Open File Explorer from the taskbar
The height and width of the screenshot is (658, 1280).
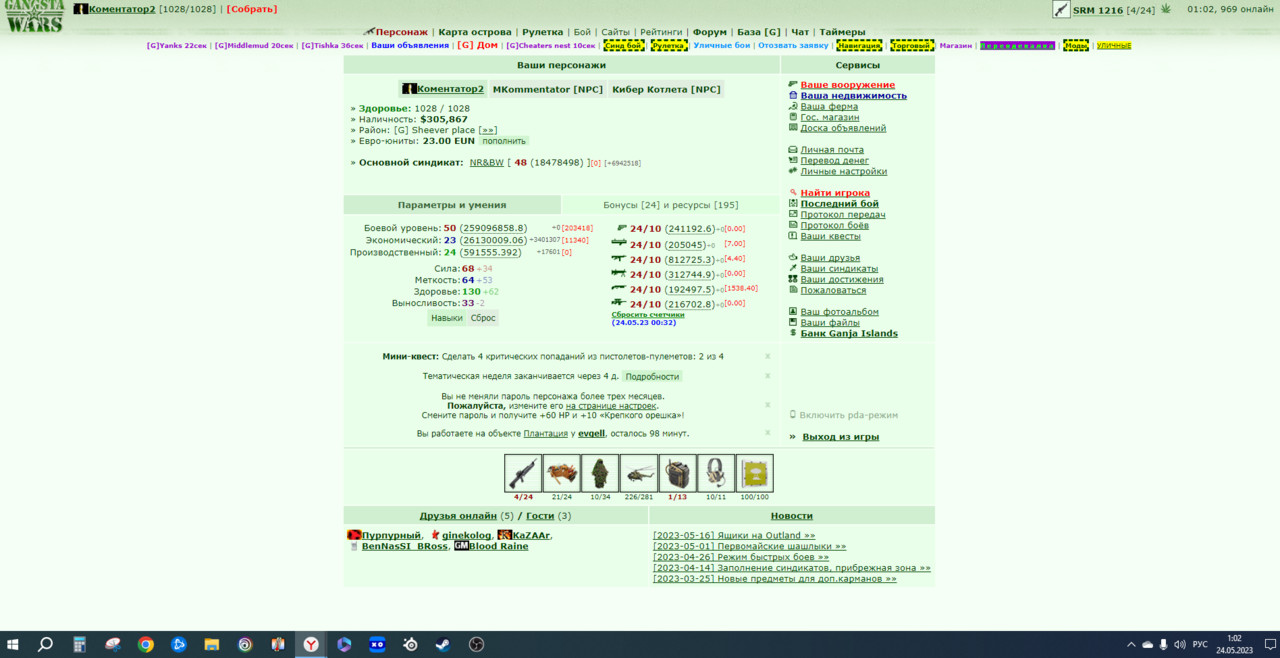[x=212, y=645]
